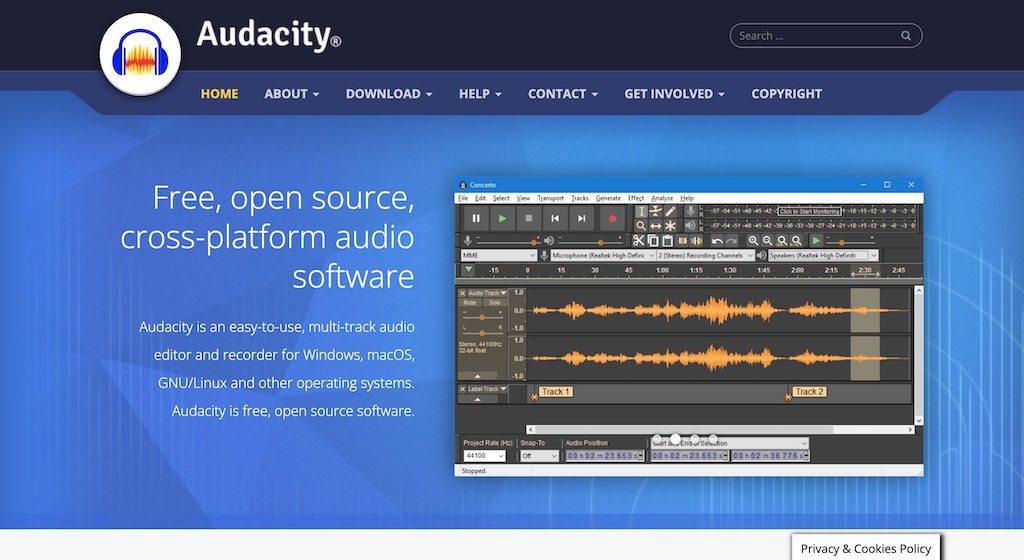The width and height of the screenshot is (1024, 560).
Task: Click the Fit Selection zoom icon
Action: click(782, 241)
